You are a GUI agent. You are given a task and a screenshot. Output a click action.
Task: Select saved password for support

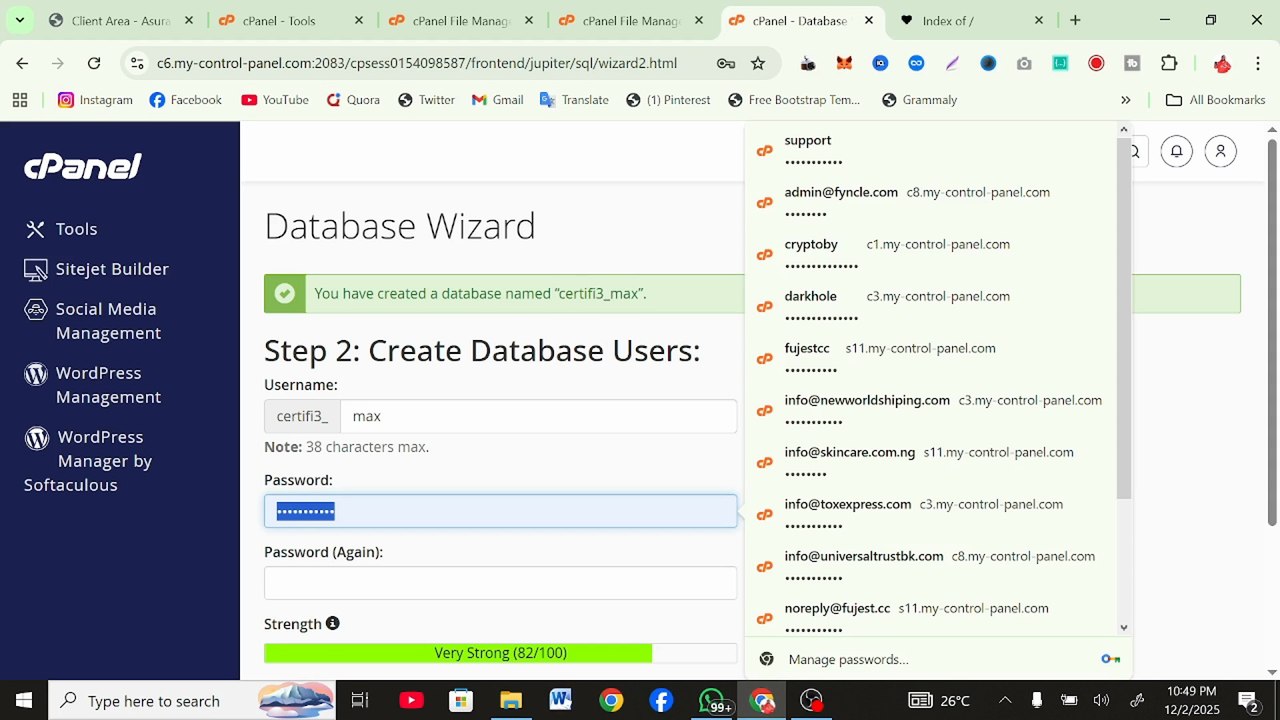[x=932, y=150]
